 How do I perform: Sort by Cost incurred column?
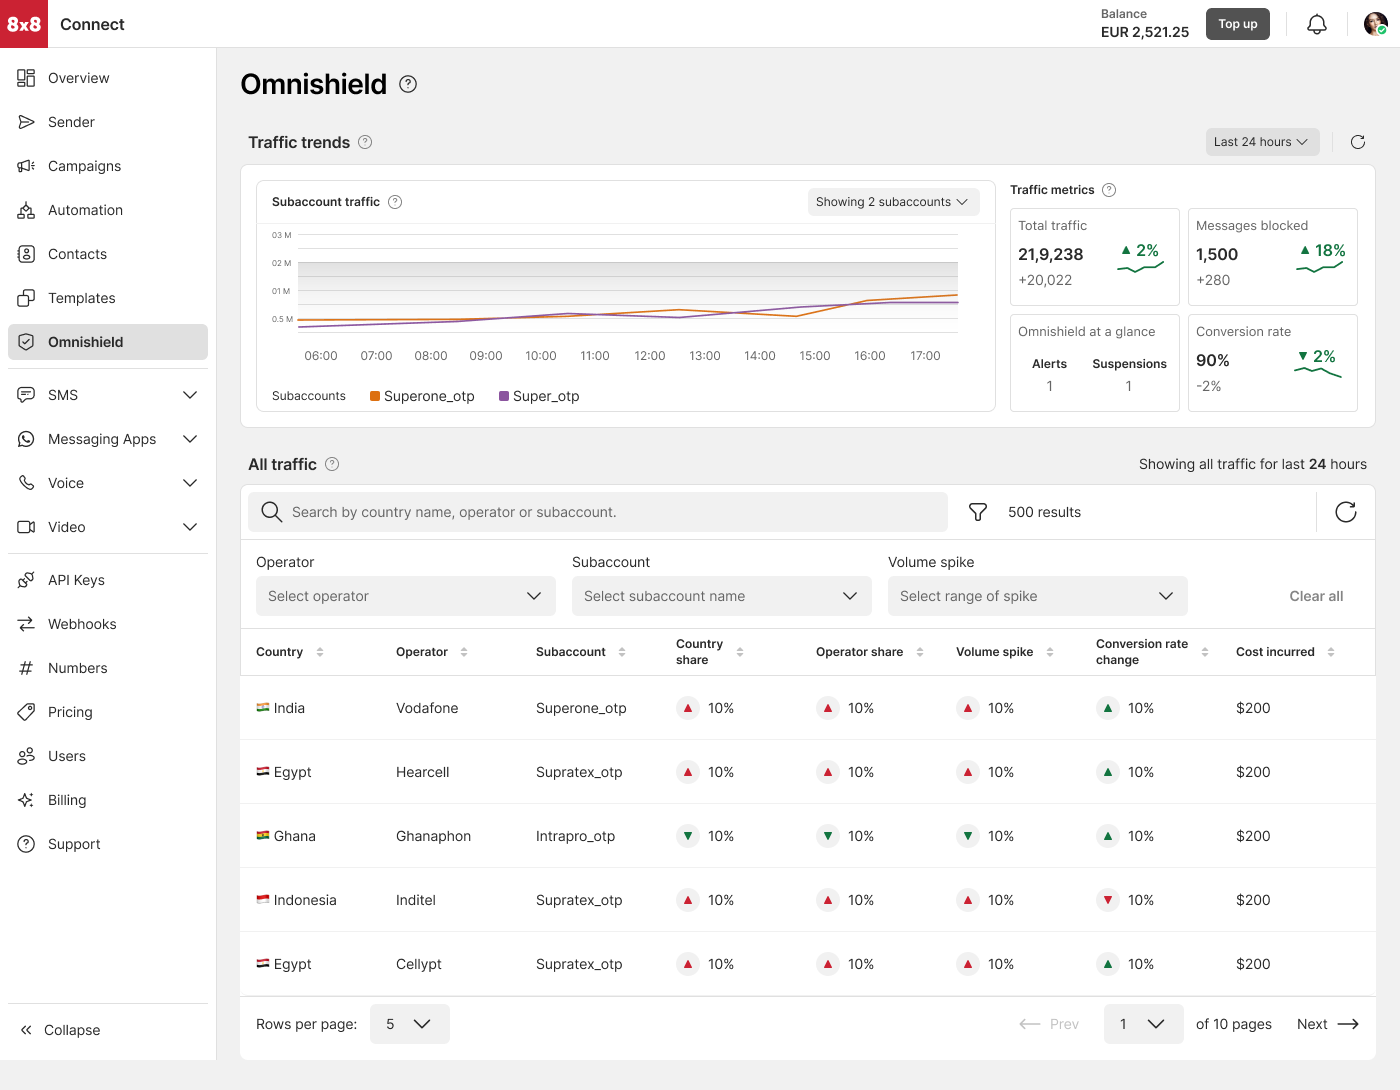click(x=1331, y=652)
